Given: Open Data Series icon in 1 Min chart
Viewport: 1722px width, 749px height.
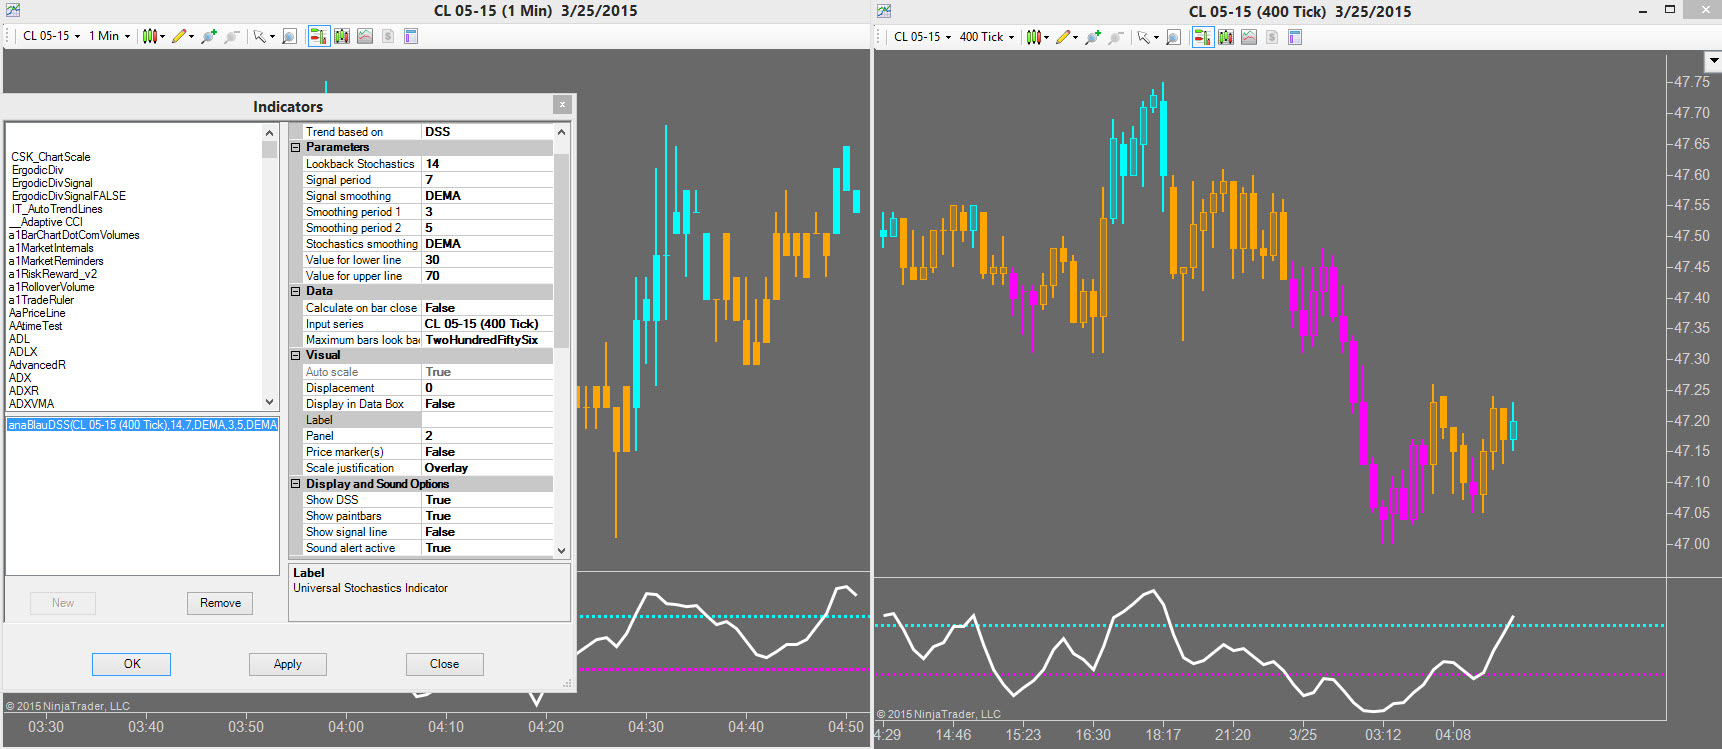Looking at the screenshot, I should point(342,36).
